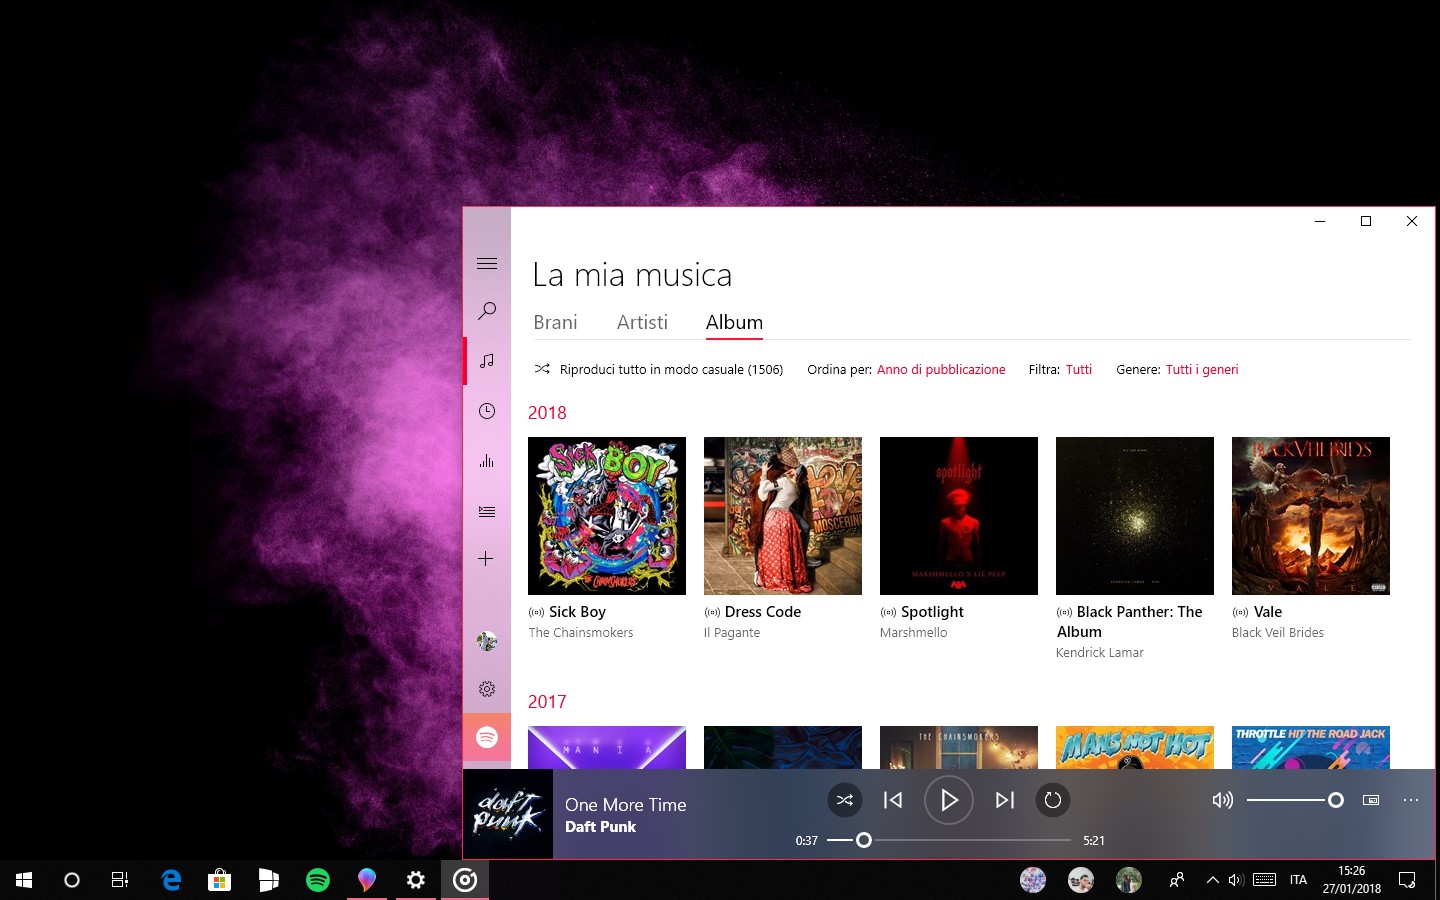Click the ITA language indicator
Image resolution: width=1440 pixels, height=900 pixels.
point(1298,880)
